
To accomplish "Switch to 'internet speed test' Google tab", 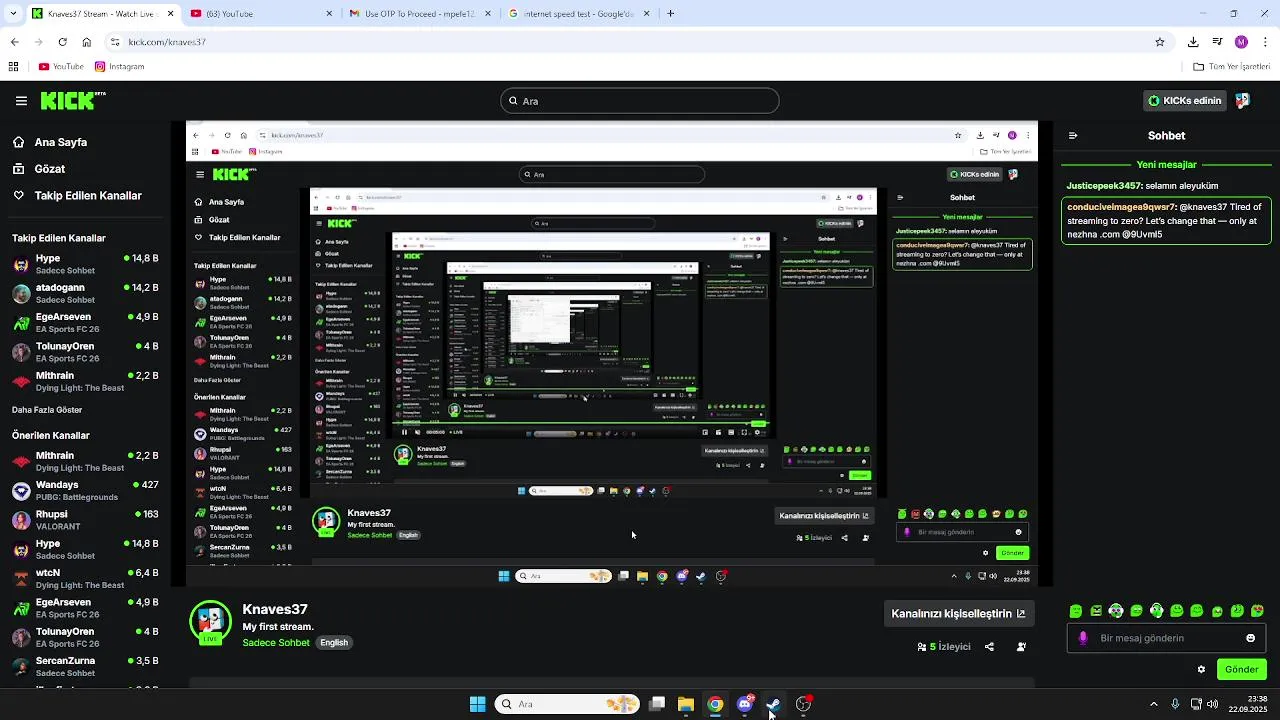I will pyautogui.click(x=577, y=14).
